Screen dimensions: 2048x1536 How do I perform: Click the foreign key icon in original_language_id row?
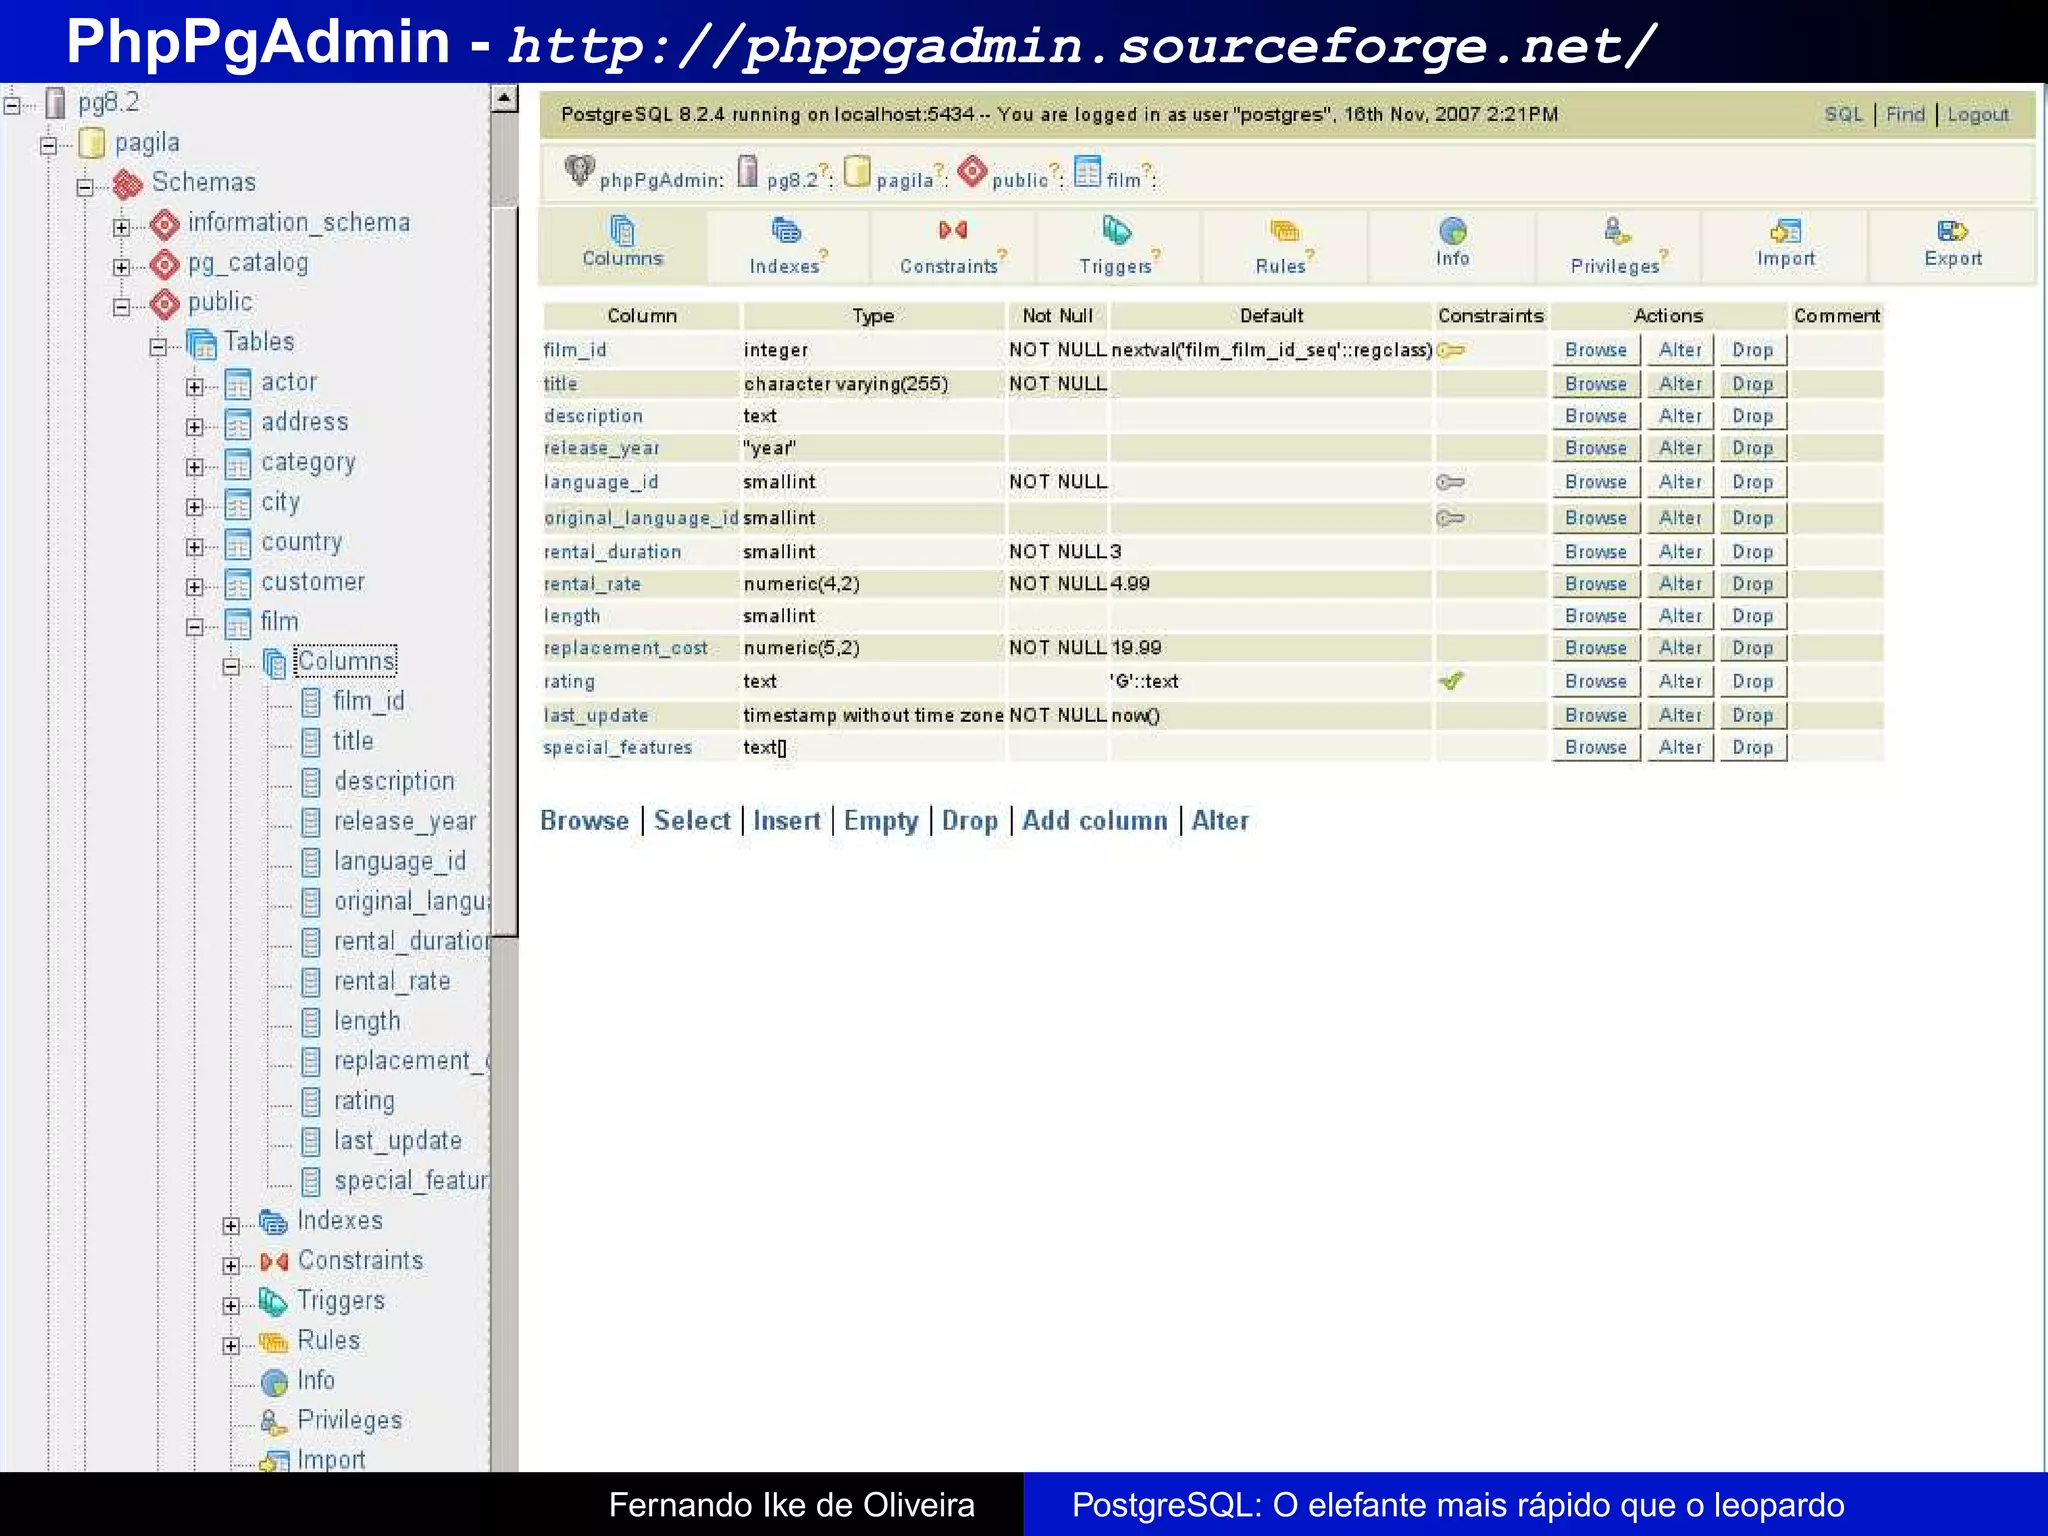coord(1450,518)
